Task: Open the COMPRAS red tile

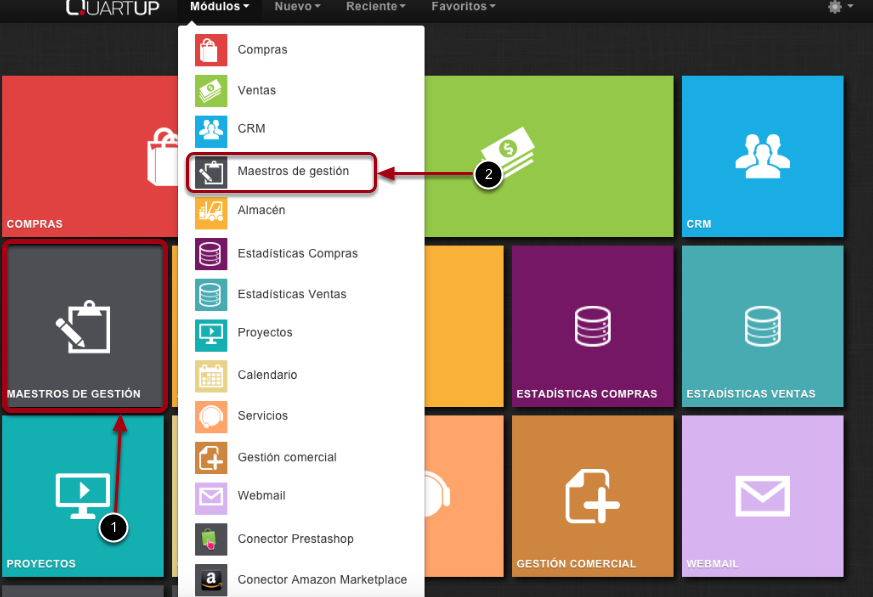Action: tap(90, 156)
